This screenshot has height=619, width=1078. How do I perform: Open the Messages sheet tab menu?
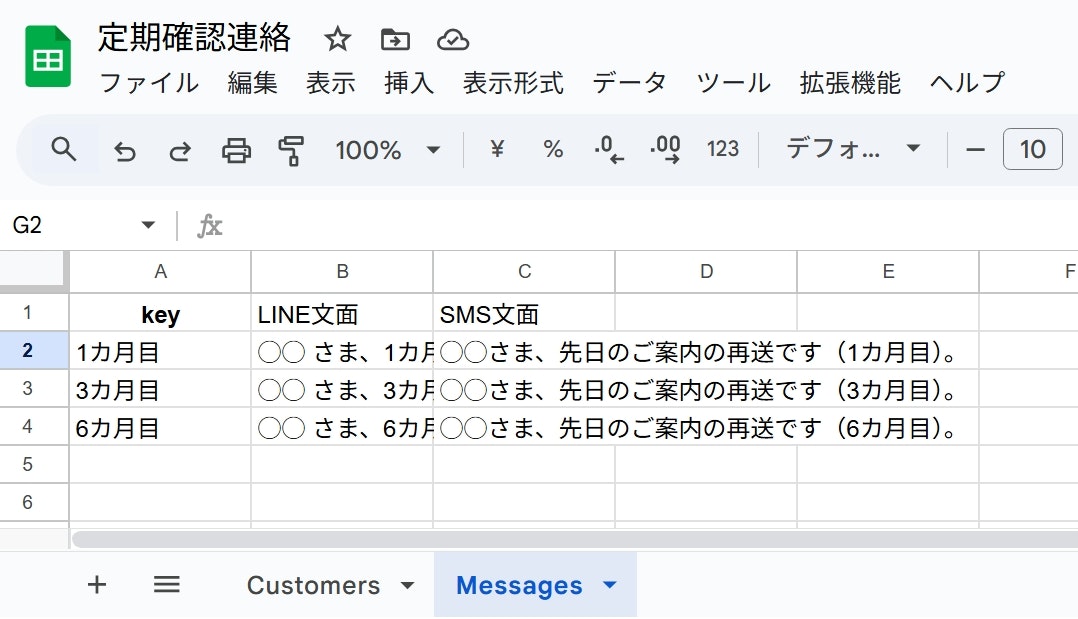pyautogui.click(x=611, y=585)
